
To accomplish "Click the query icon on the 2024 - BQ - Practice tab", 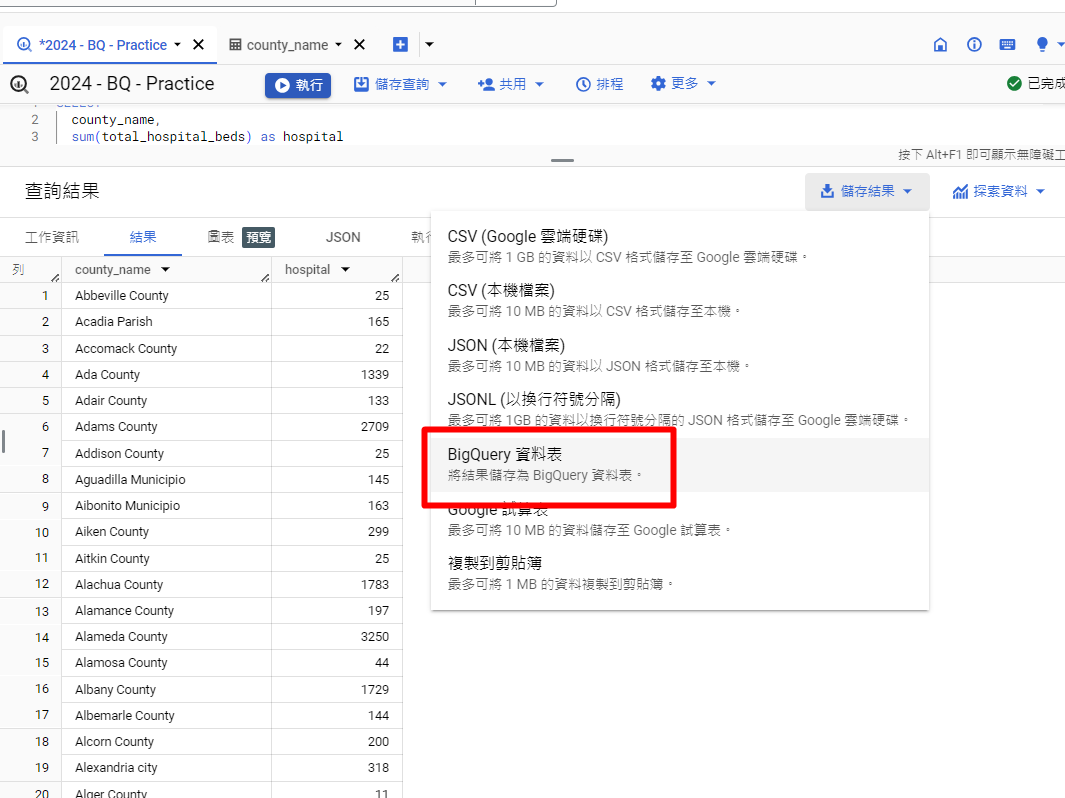I will [x=24, y=45].
